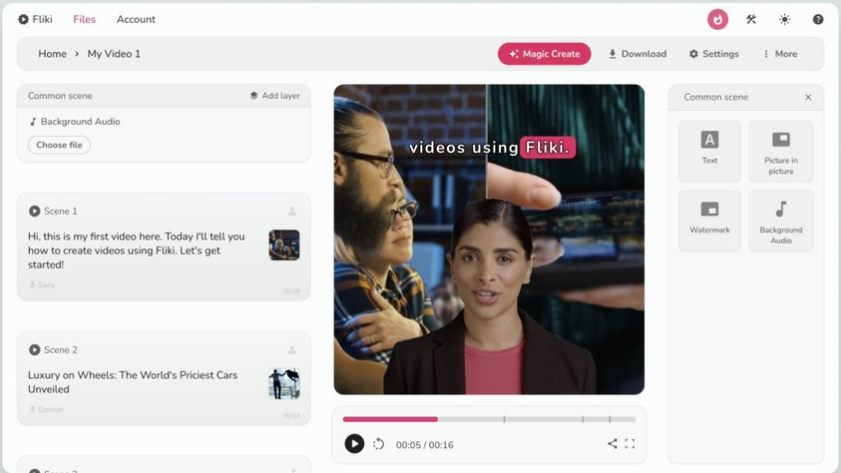
Task: Add a Watermark layer
Action: click(x=709, y=220)
